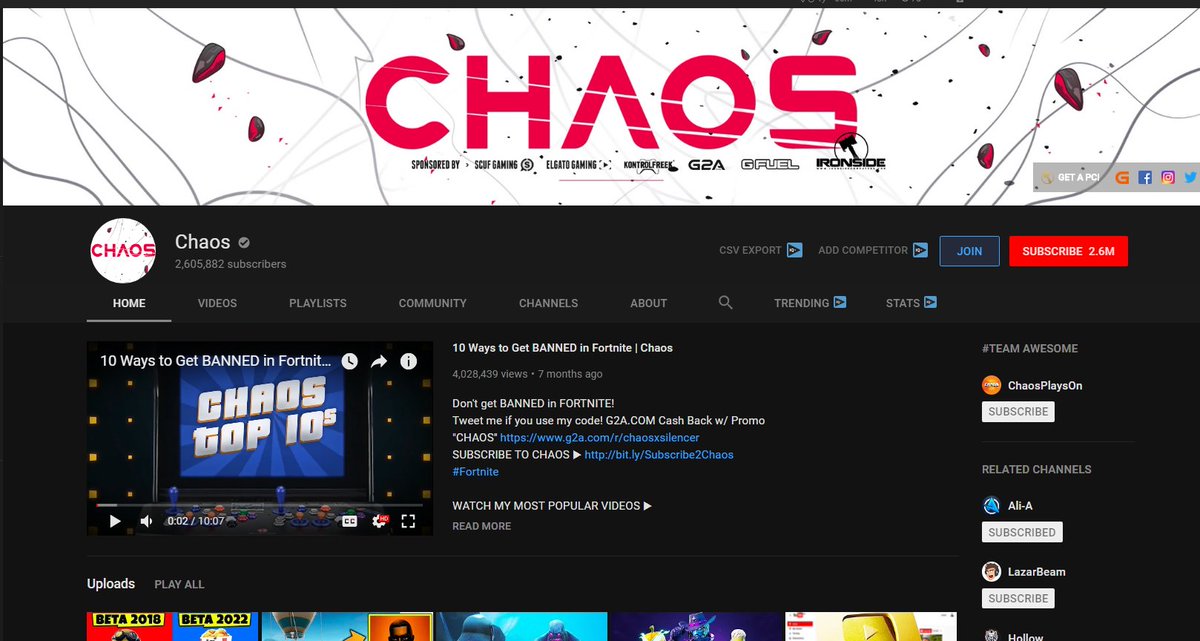Viewport: 1200px width, 641px height.
Task: Click icon next to Trending tab
Action: 840,302
